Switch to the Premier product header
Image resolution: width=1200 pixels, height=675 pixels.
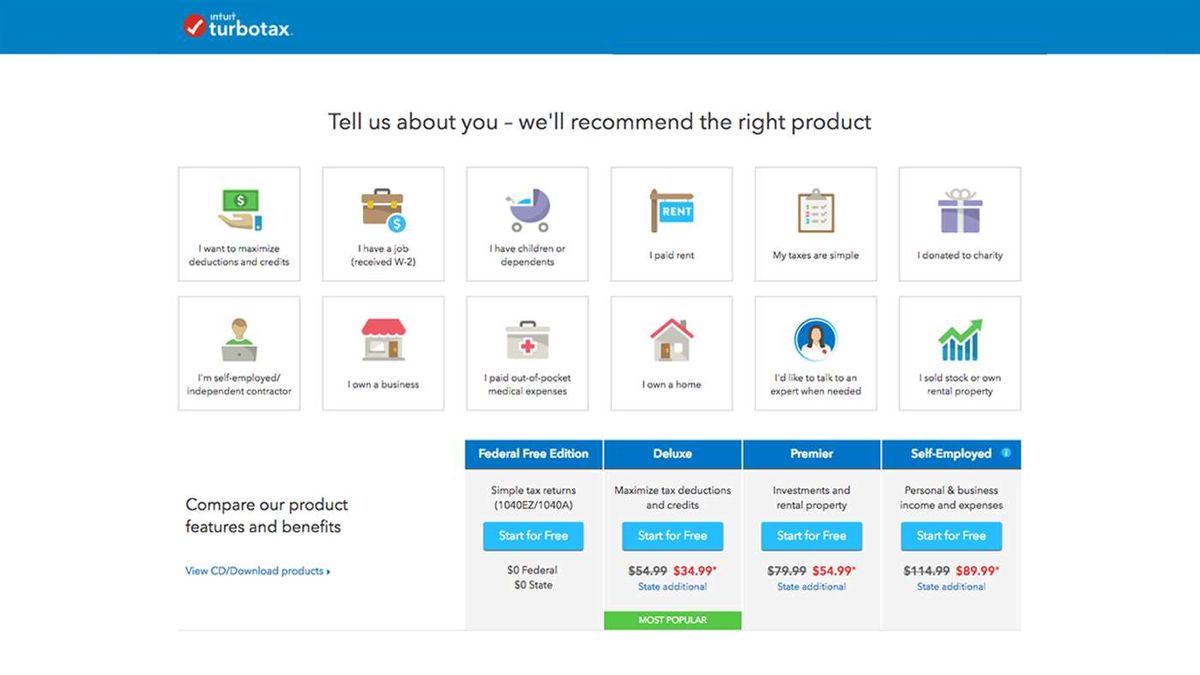pyautogui.click(x=811, y=454)
